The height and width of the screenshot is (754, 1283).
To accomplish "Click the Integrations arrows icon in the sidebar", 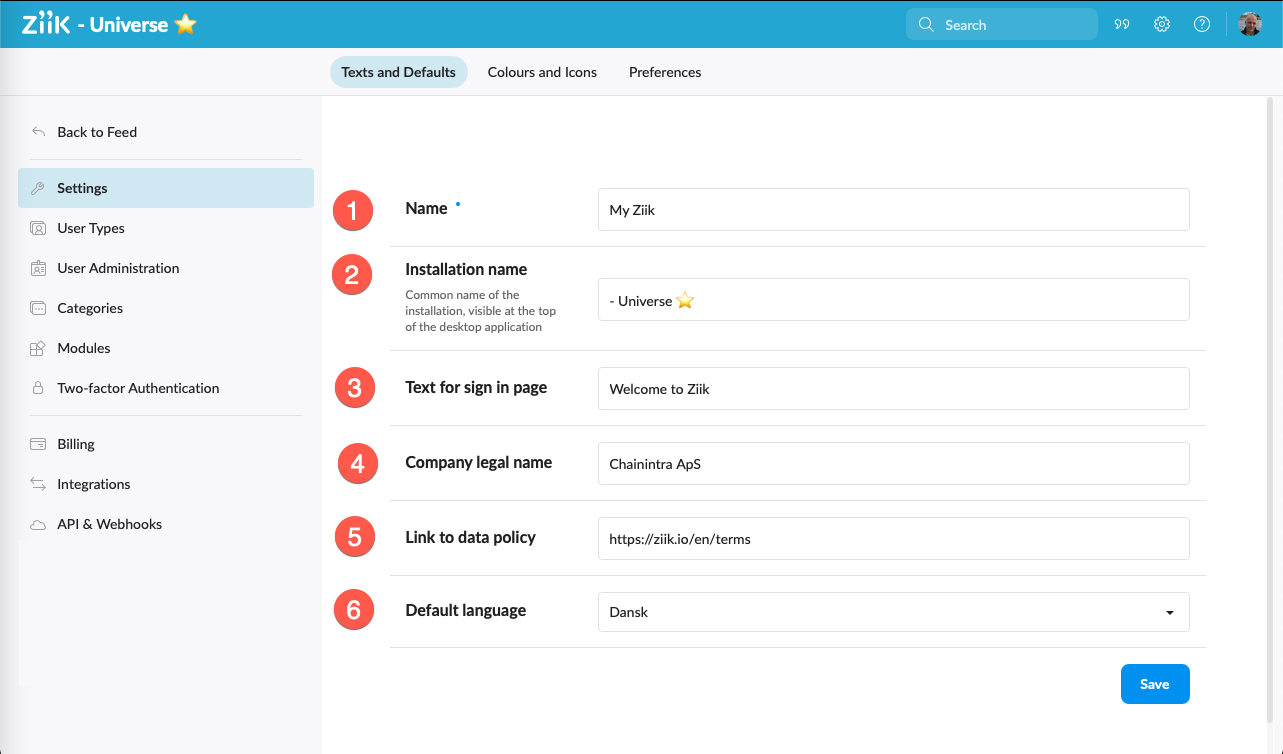I will [x=38, y=484].
